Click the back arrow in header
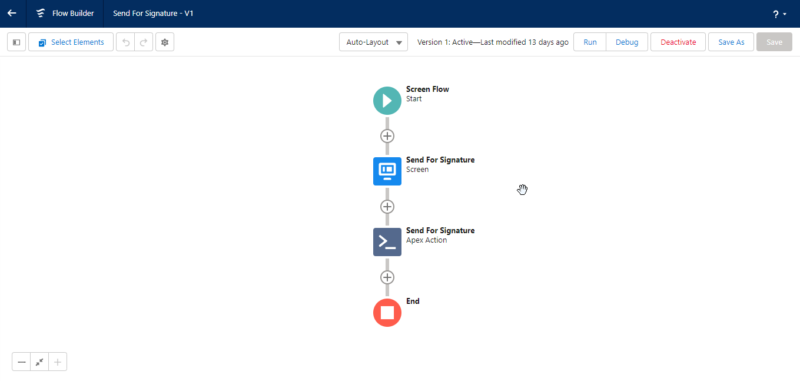The image size is (800, 381). pyautogui.click(x=12, y=13)
